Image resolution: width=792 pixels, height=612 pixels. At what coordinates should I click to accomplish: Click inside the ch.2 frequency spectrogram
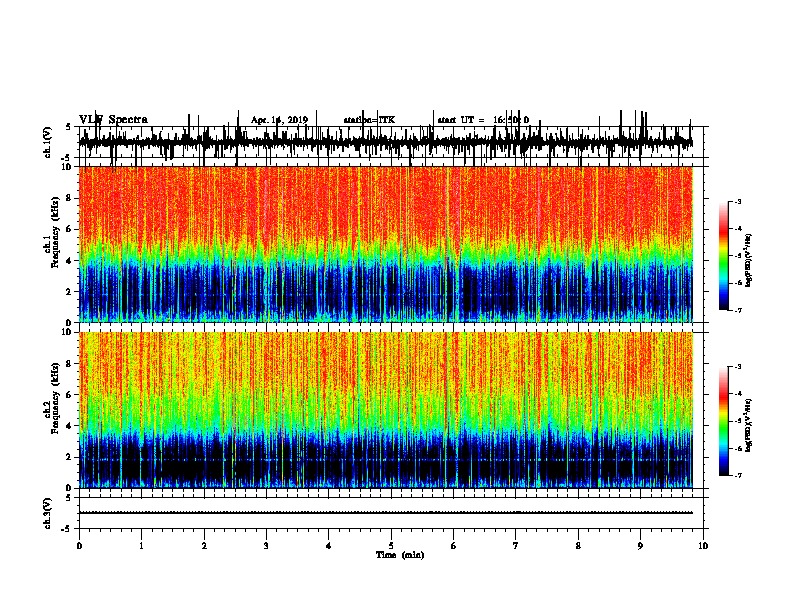[386, 410]
